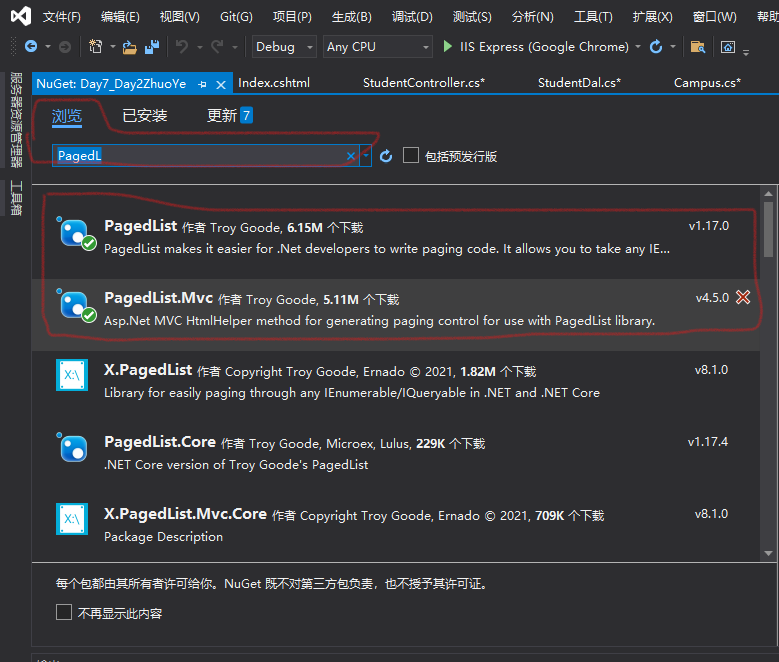Expand the back navigation history dropdown
The width and height of the screenshot is (779, 662).
[48, 47]
